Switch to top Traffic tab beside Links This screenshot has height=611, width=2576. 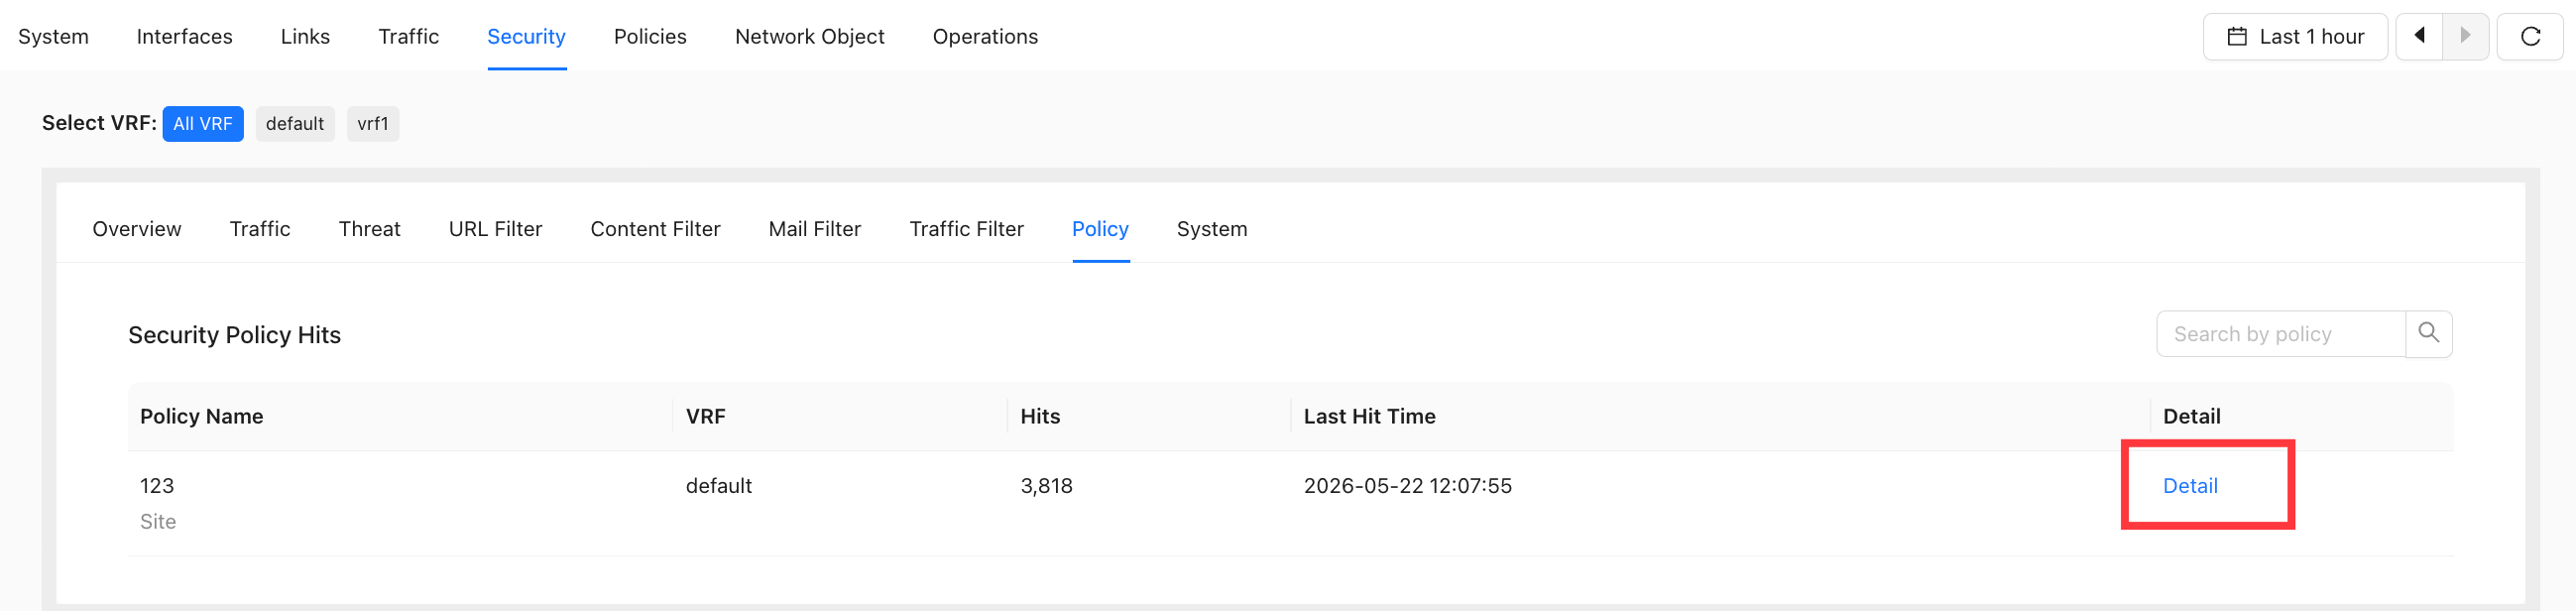pyautogui.click(x=408, y=37)
